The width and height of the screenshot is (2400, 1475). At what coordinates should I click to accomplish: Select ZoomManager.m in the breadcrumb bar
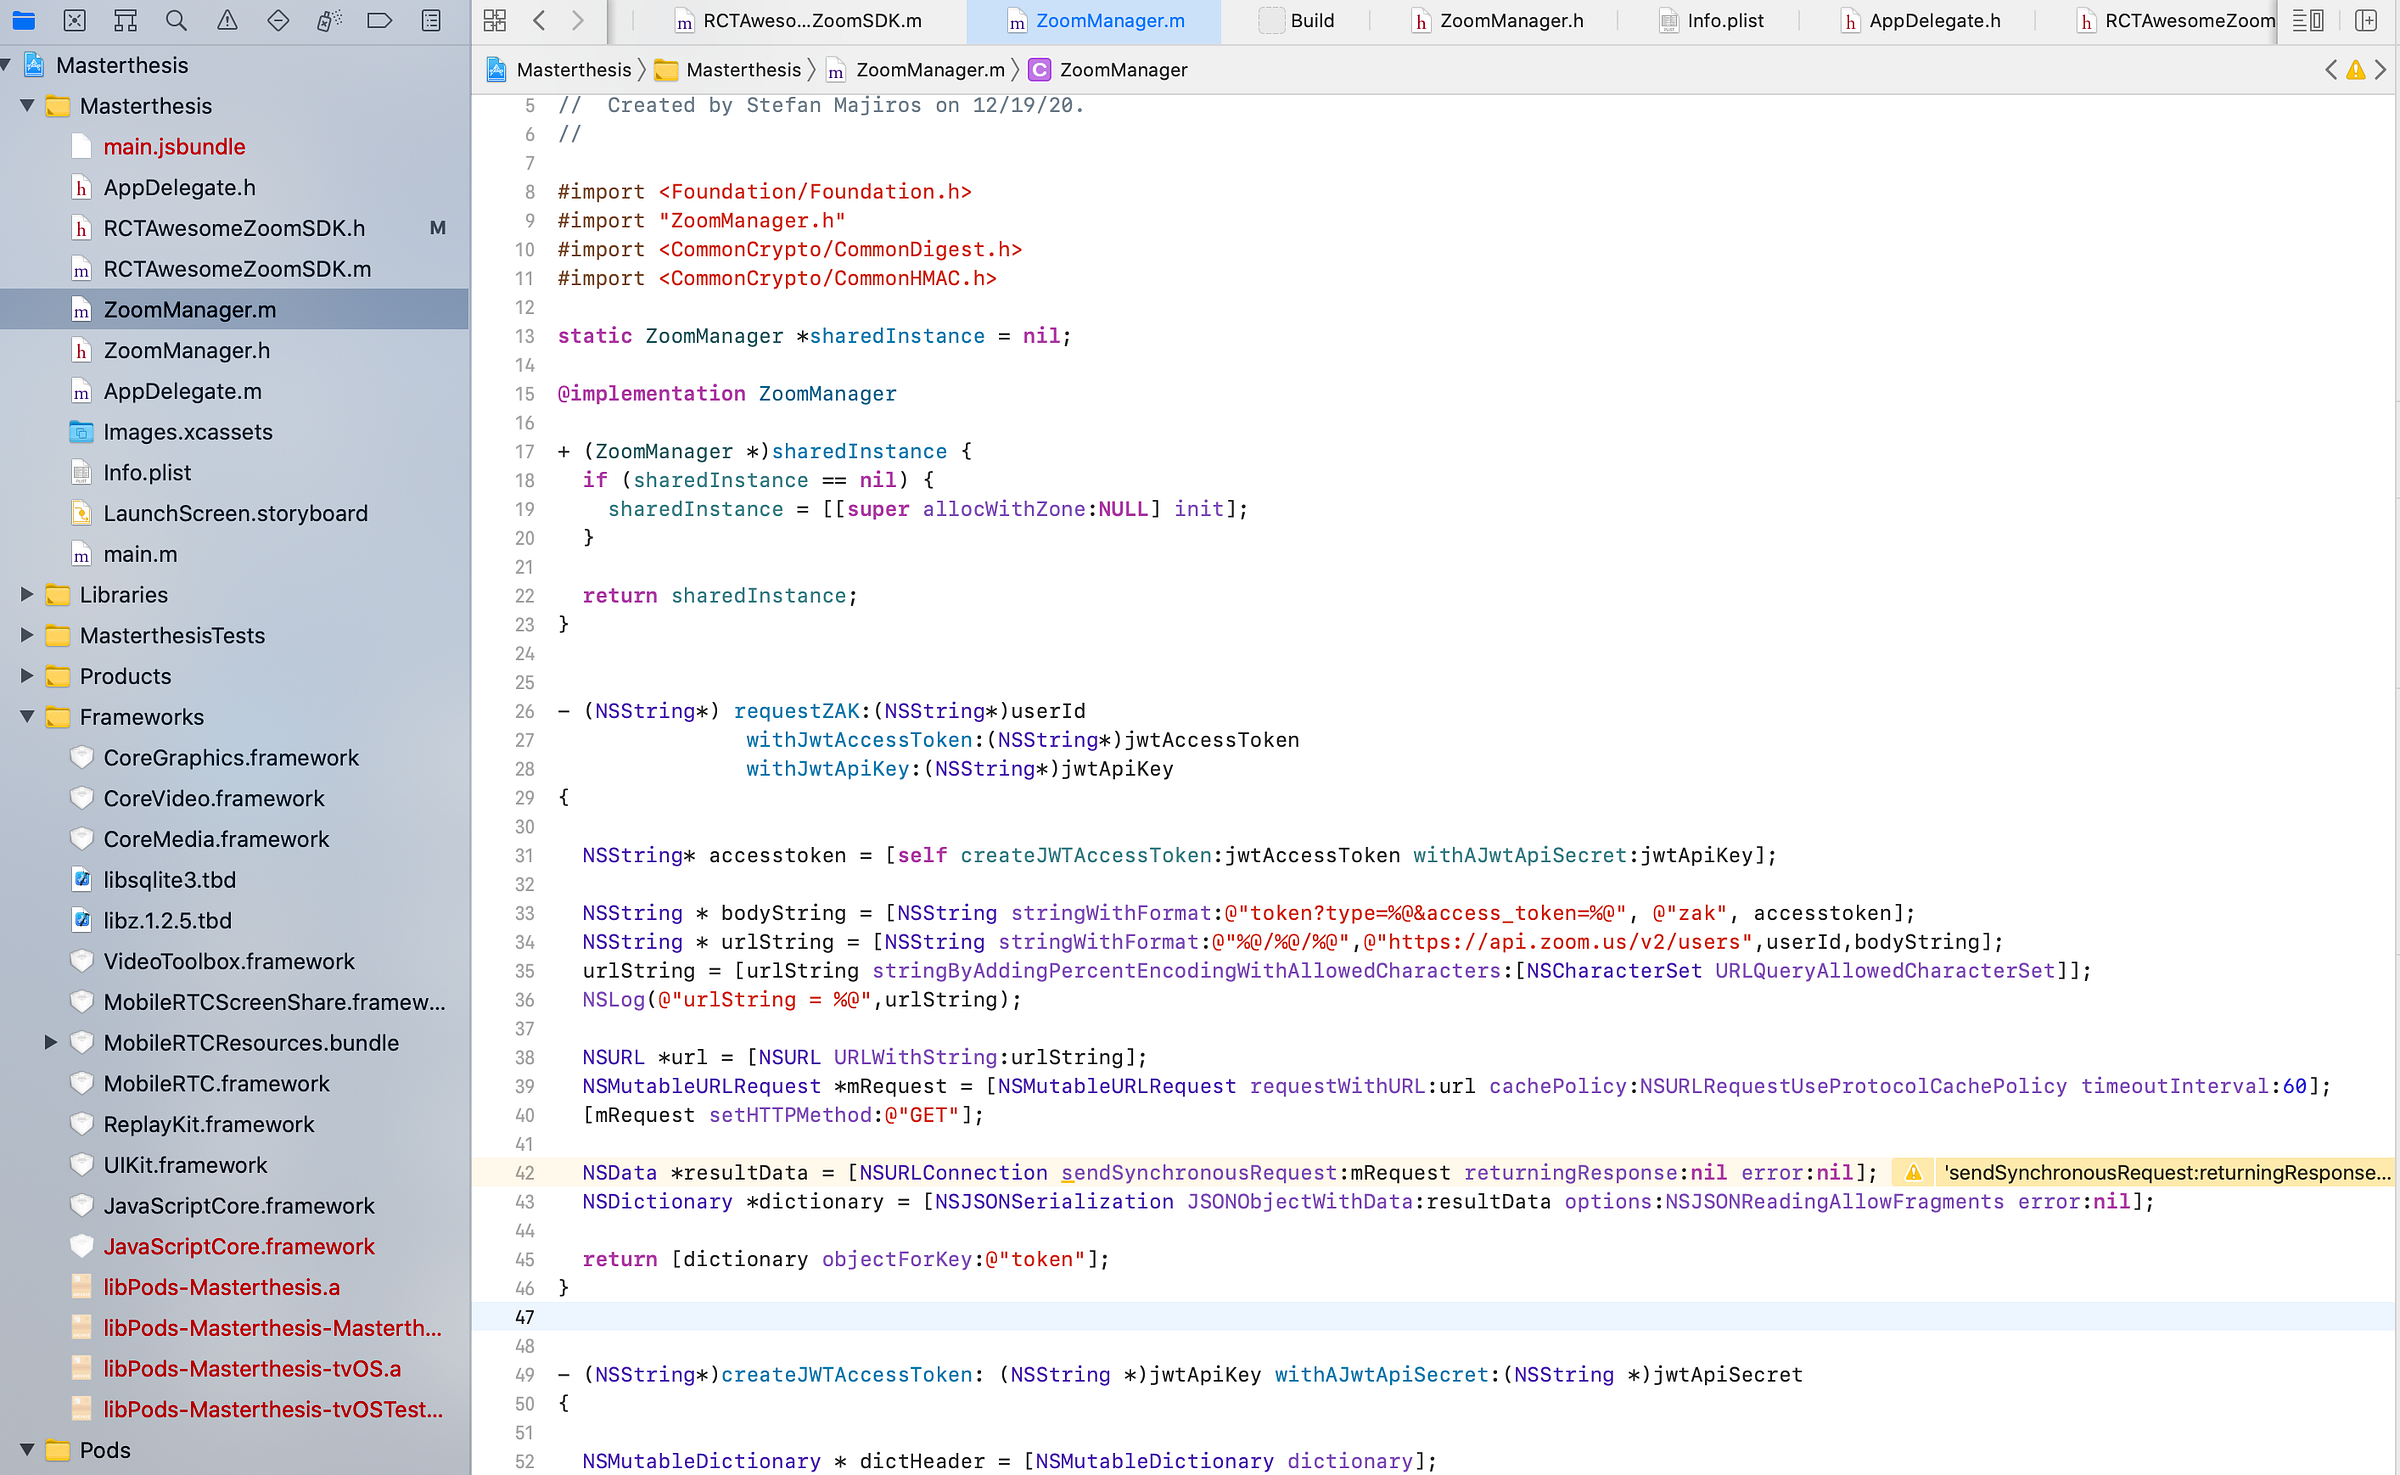pyautogui.click(x=929, y=69)
